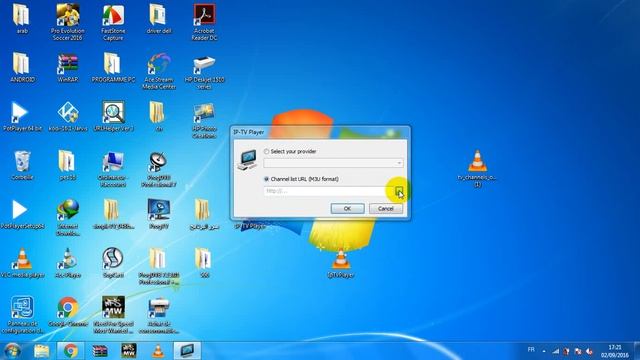This screenshot has height=360, width=640.
Task: Open the provider dropdown list
Action: 399,163
